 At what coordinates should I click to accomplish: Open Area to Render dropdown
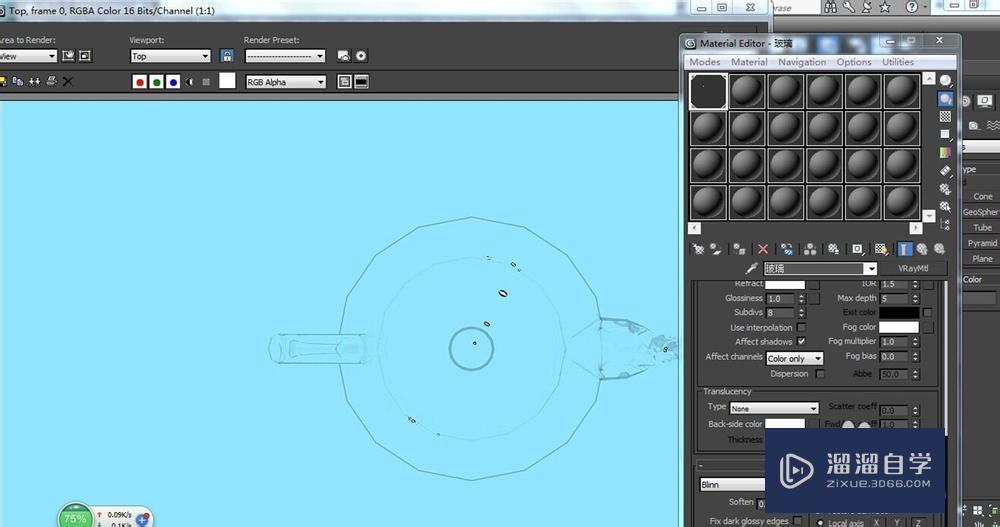[28, 56]
